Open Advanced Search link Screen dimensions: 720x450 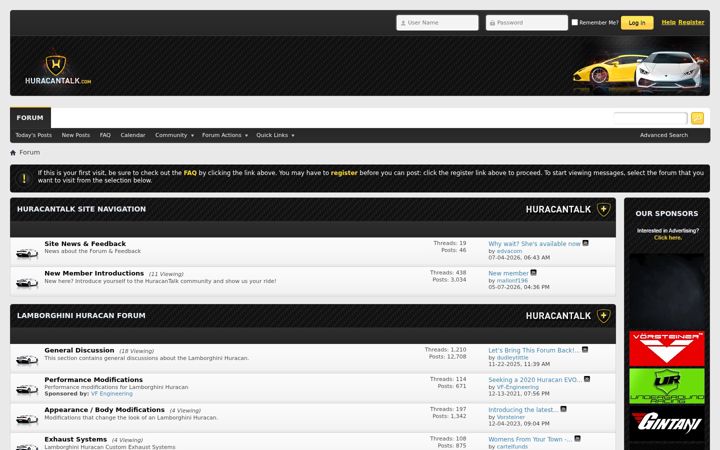coord(664,135)
